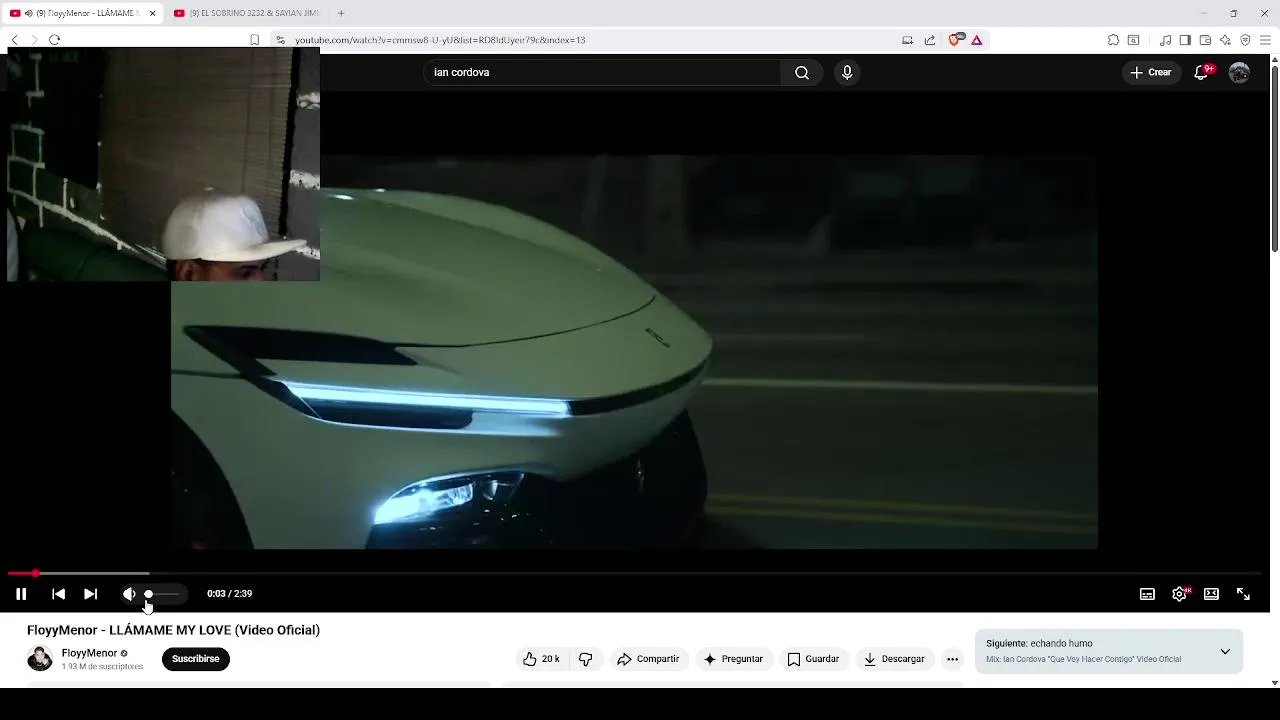Switch to the EL SOBRINO 3232 tab
The height and width of the screenshot is (720, 1280).
pyautogui.click(x=246, y=13)
